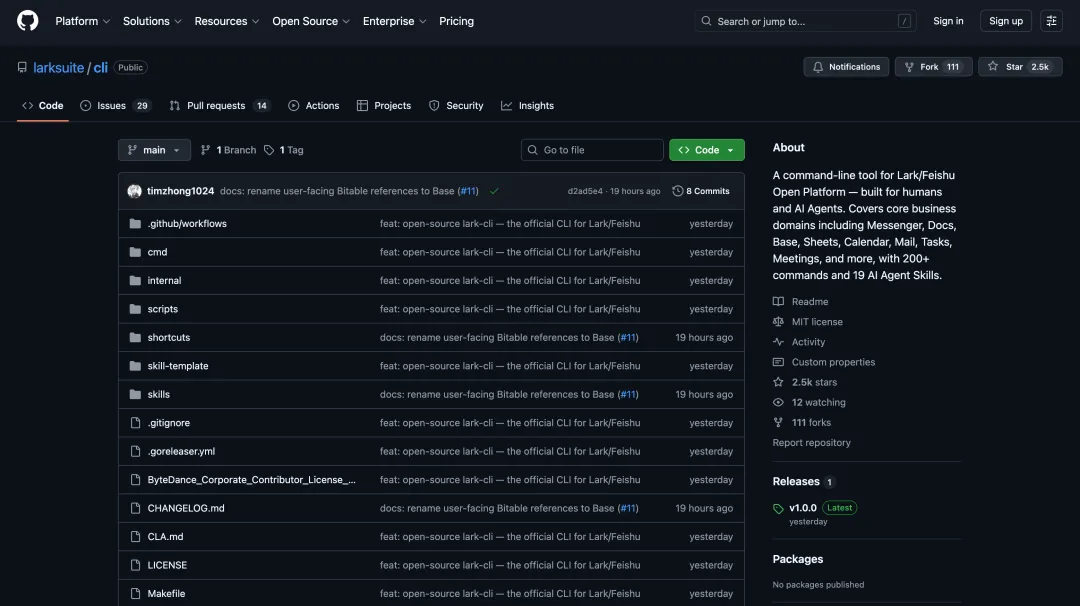The height and width of the screenshot is (606, 1080).
Task: Switch to the Actions tab
Action: (x=313, y=105)
